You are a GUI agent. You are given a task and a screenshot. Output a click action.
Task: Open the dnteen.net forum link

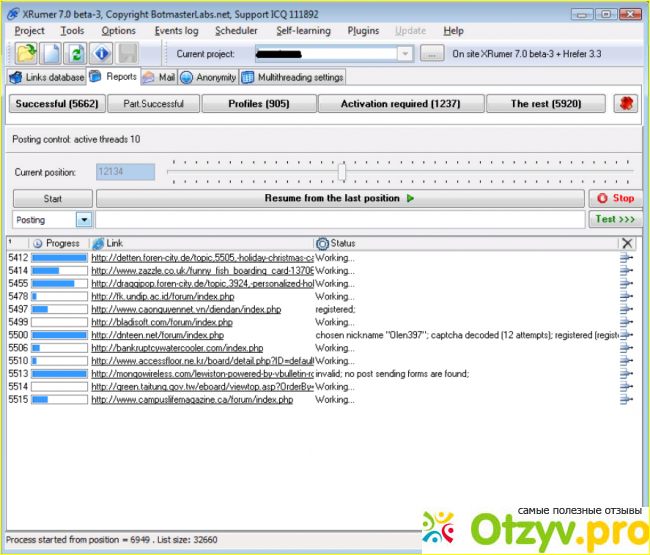158,335
